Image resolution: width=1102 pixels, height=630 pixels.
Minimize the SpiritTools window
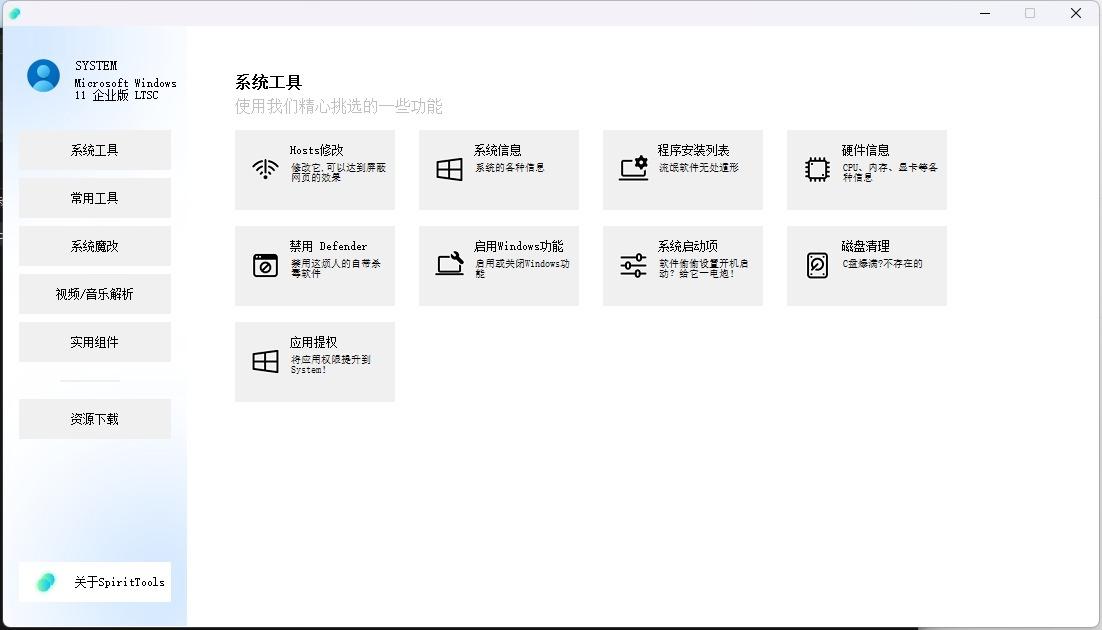(x=985, y=13)
